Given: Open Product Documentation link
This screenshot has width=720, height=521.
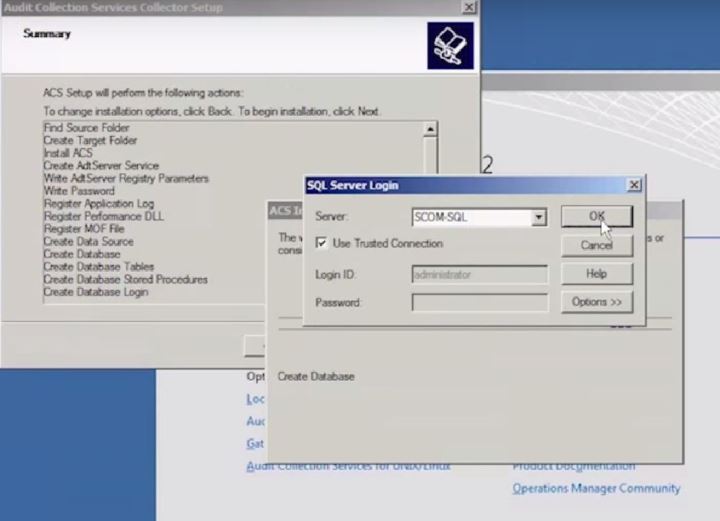Looking at the screenshot, I should (x=573, y=466).
